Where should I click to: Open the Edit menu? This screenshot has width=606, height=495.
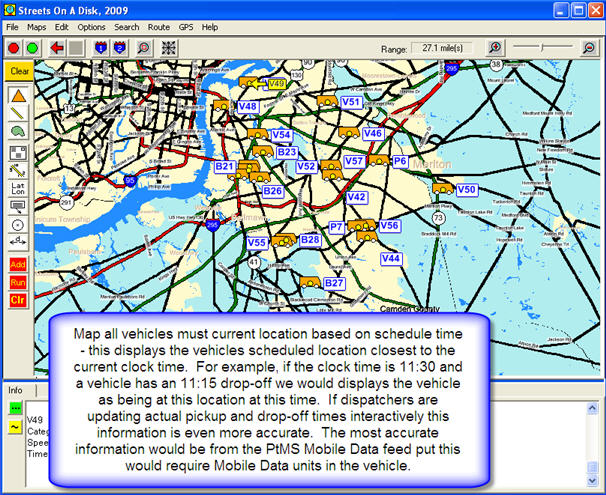click(x=61, y=27)
